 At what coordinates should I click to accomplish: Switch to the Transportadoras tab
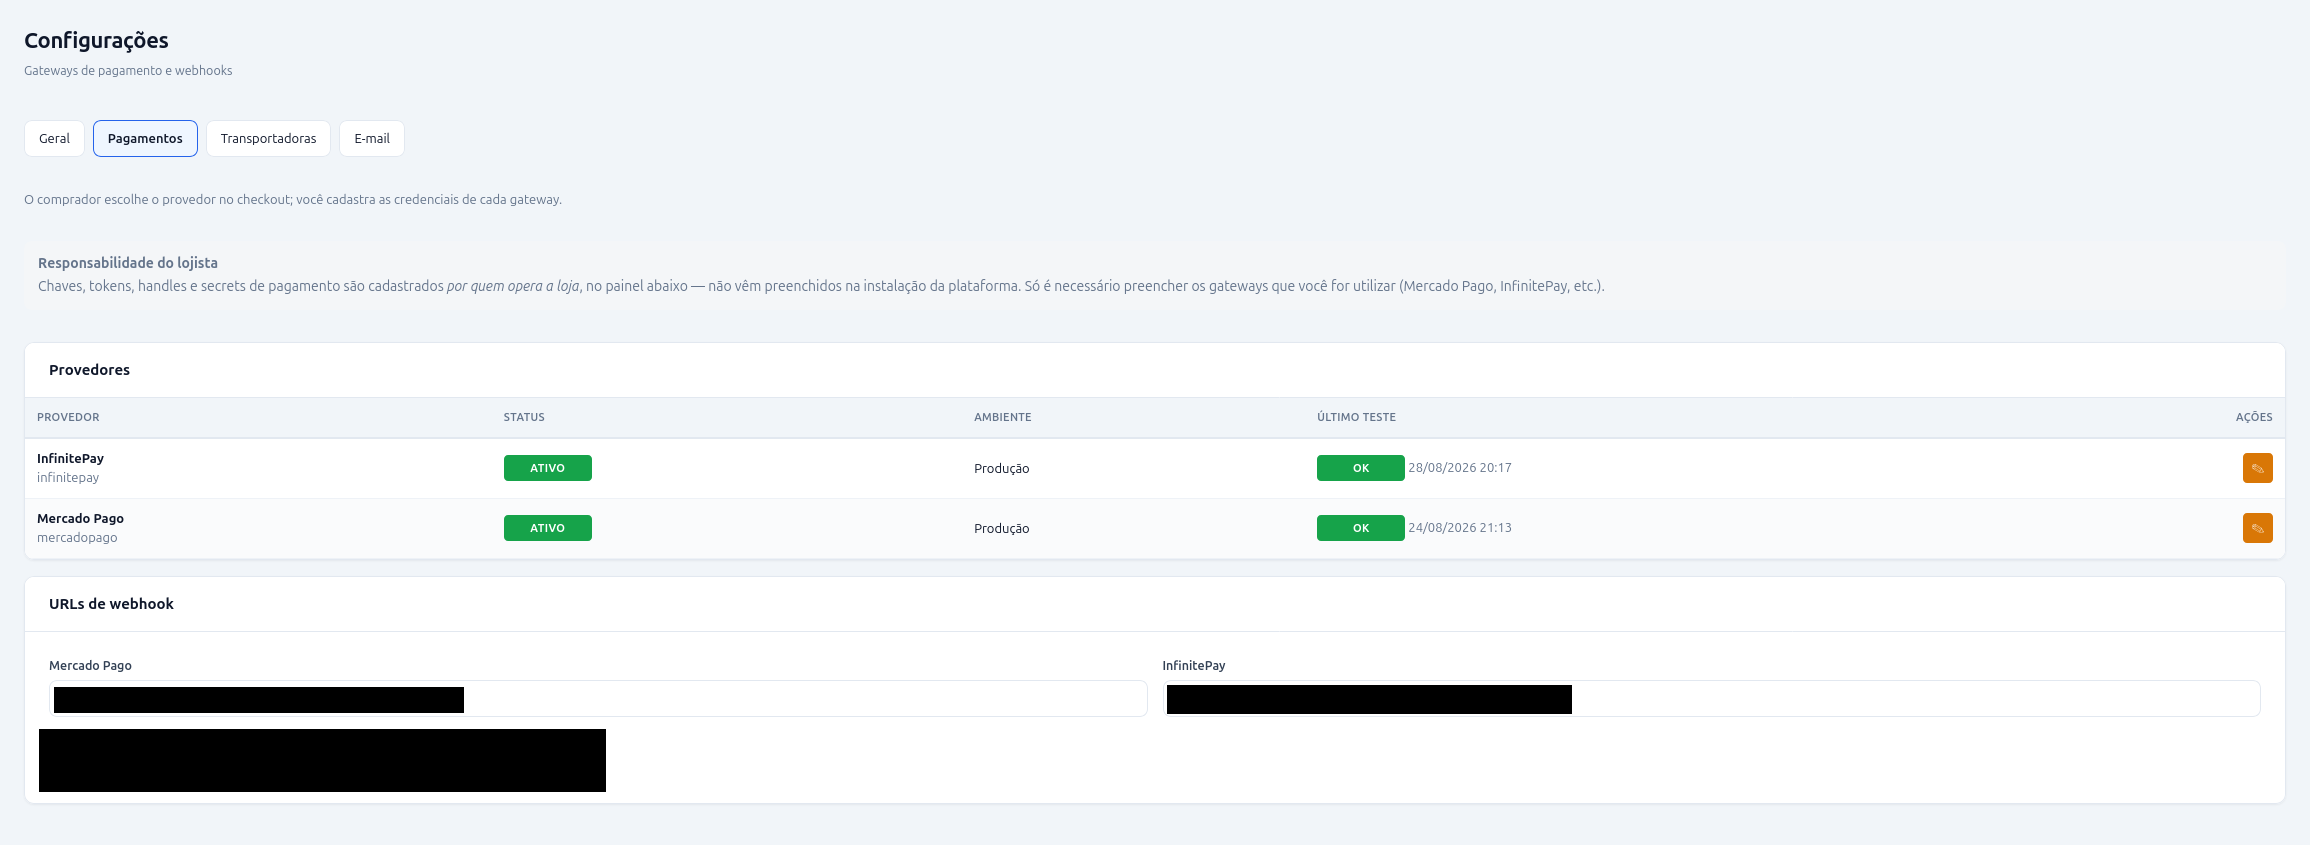(268, 139)
